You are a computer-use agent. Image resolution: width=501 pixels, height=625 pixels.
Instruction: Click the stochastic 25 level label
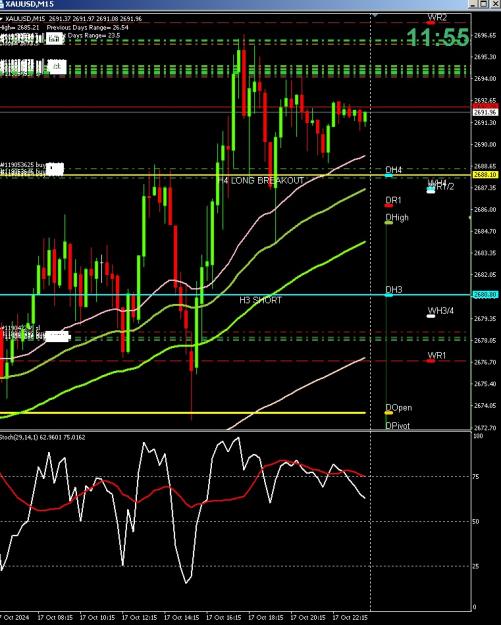tap(475, 566)
